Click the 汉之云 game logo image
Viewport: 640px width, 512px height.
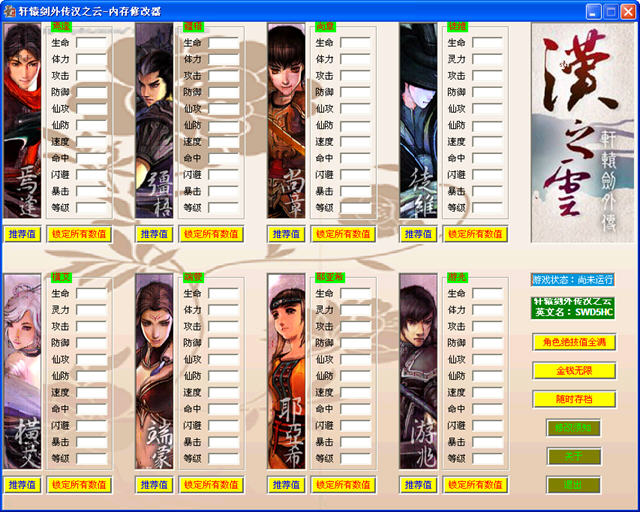click(583, 133)
